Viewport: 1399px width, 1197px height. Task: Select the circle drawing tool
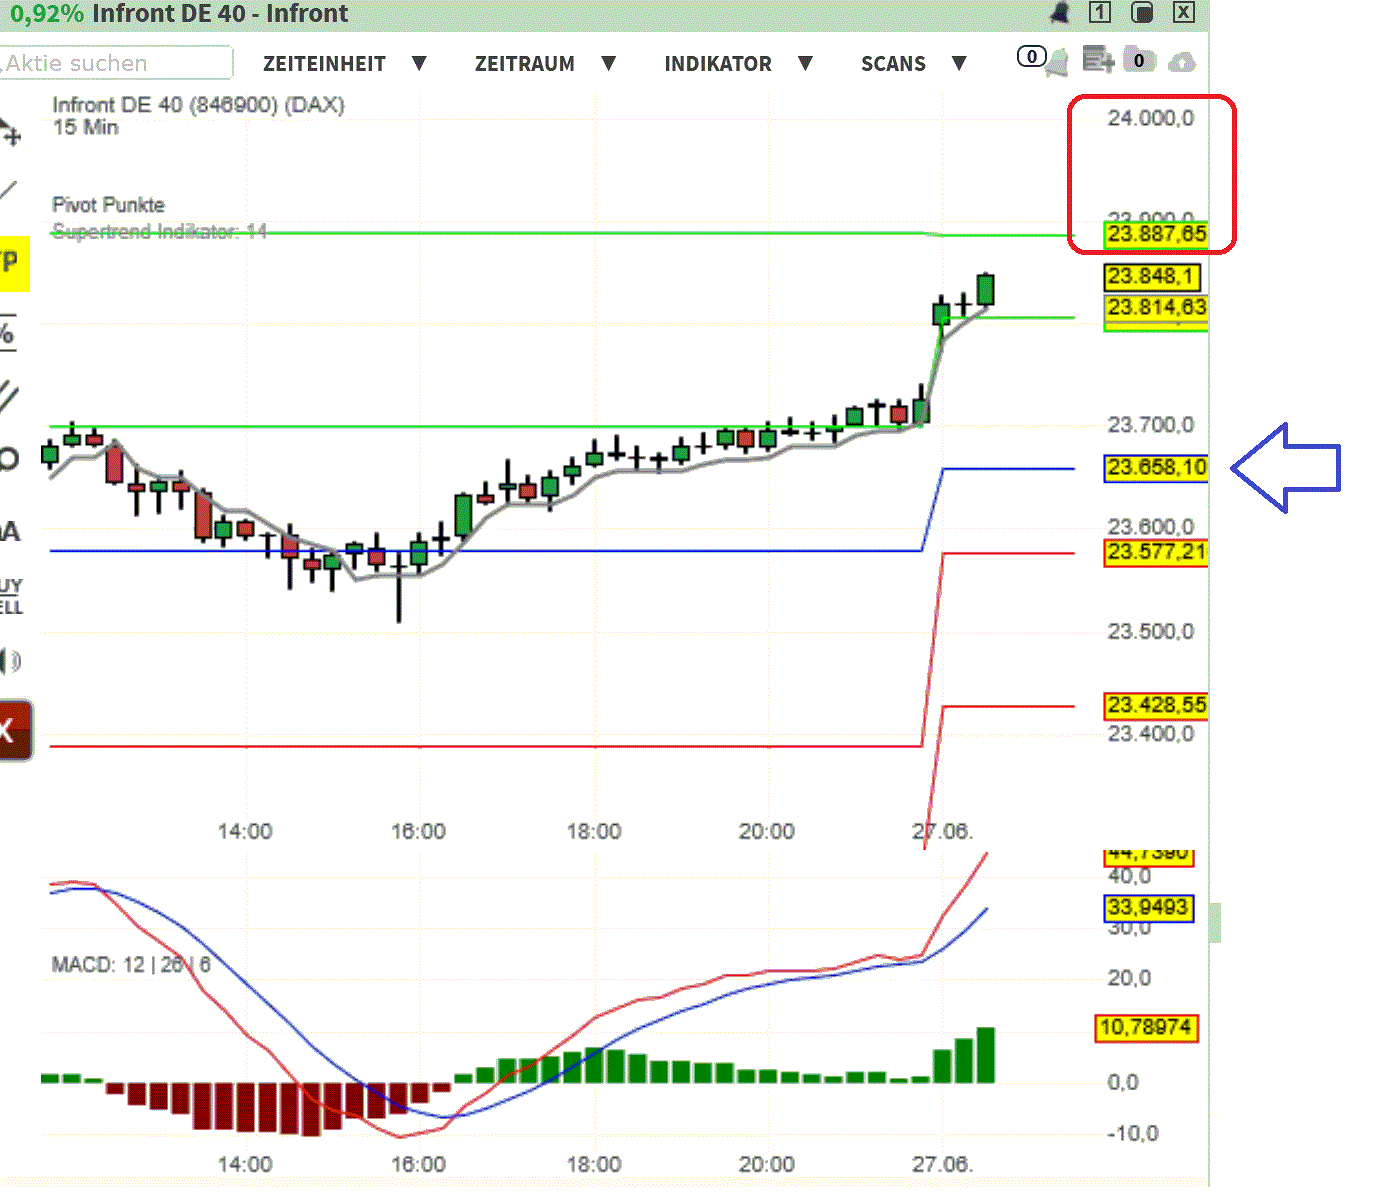coord(9,459)
